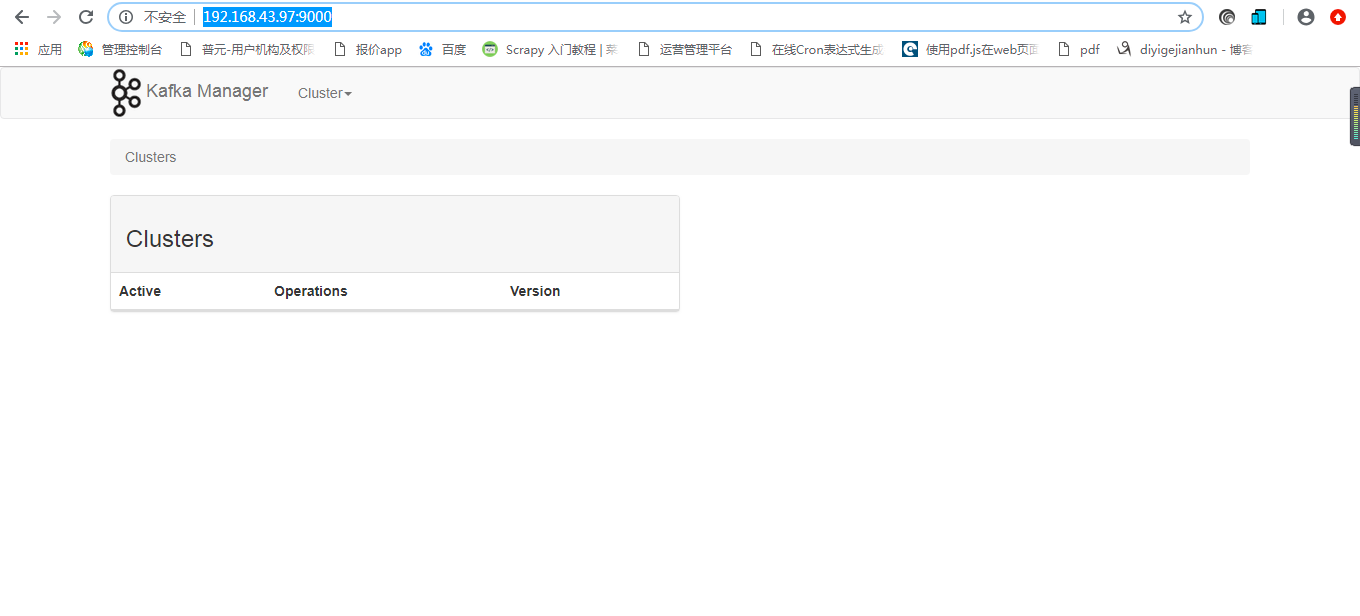Image resolution: width=1360 pixels, height=616 pixels.
Task: Click the Operations column header
Action: [311, 291]
